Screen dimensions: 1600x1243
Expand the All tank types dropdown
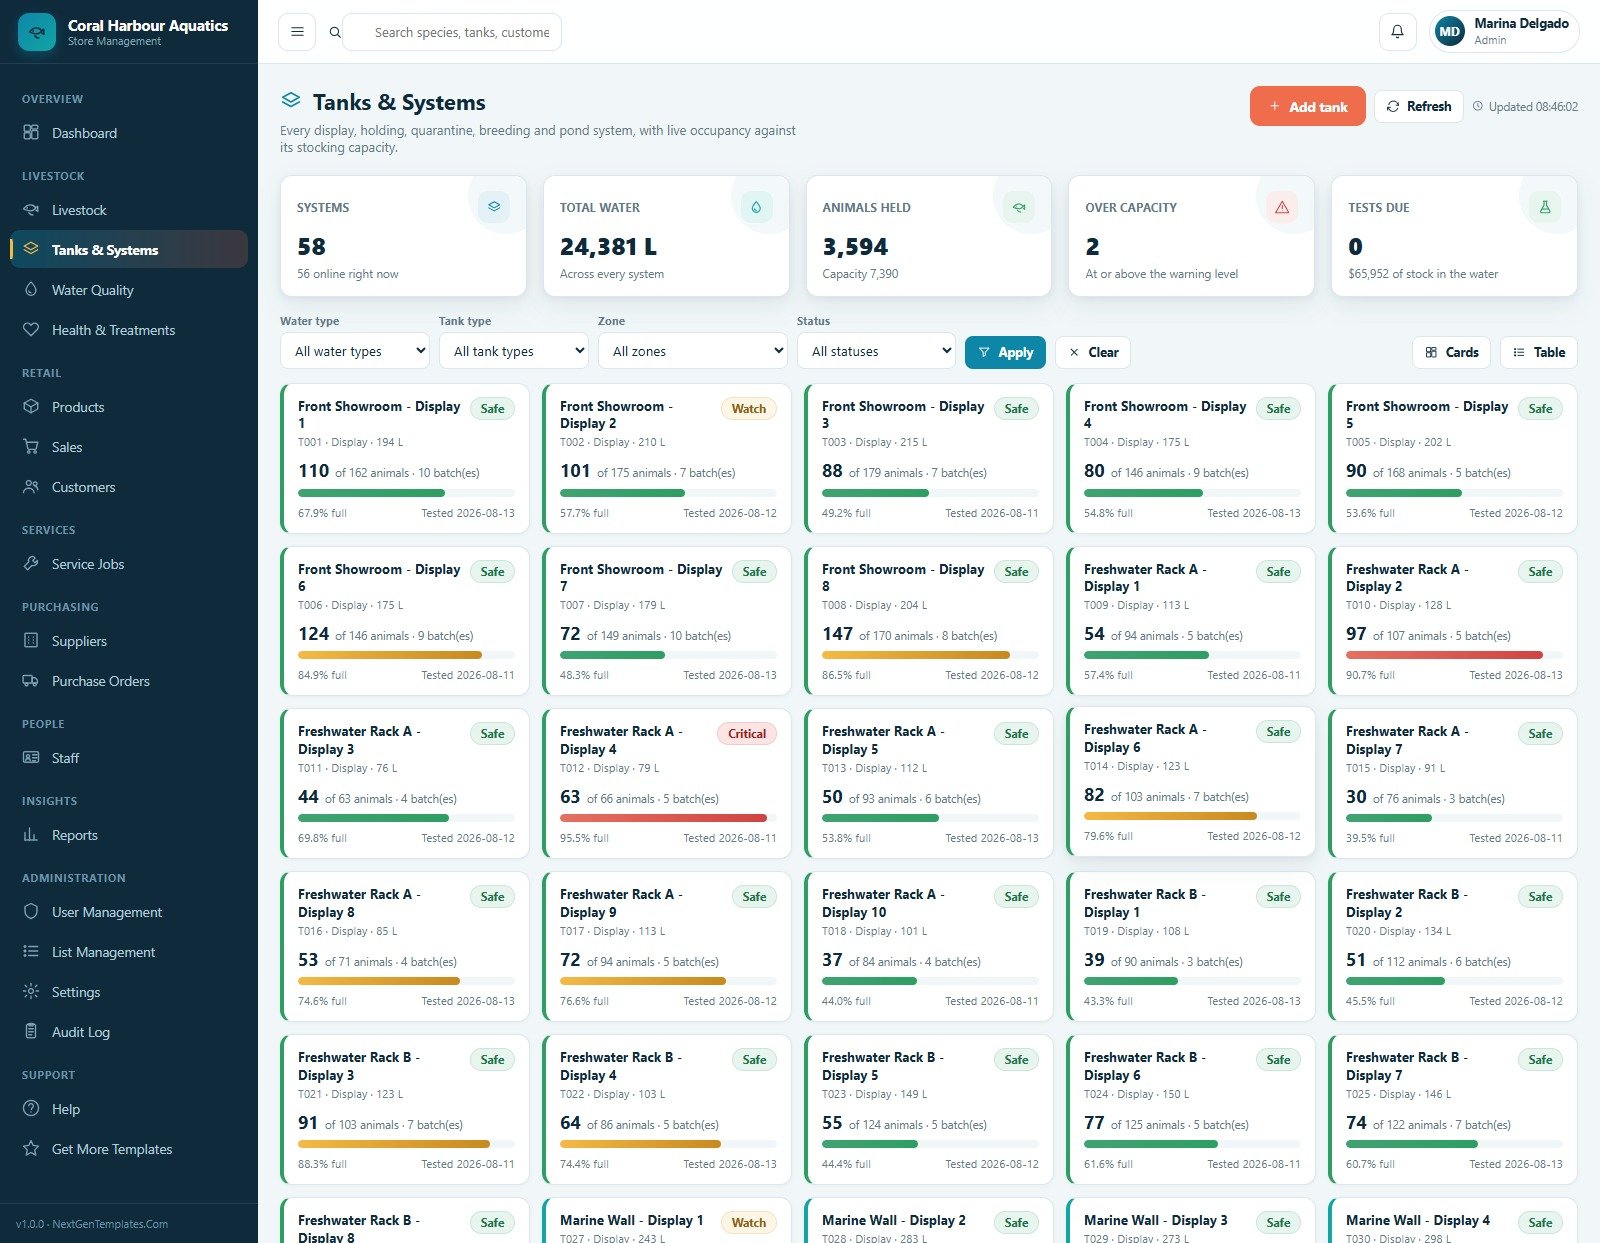[514, 351]
